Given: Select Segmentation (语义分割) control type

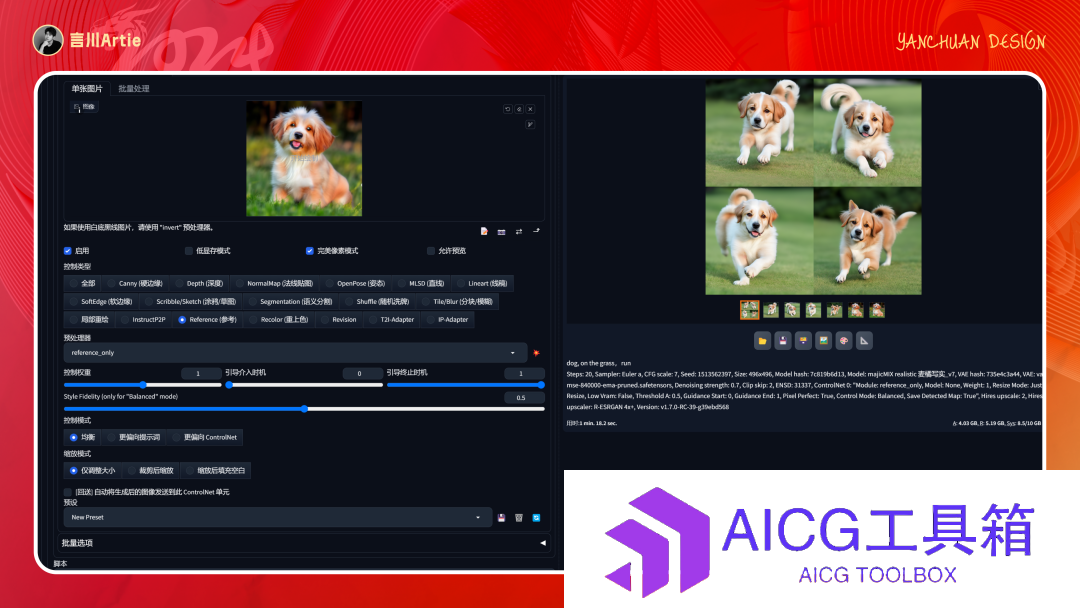Looking at the screenshot, I should 291,302.
